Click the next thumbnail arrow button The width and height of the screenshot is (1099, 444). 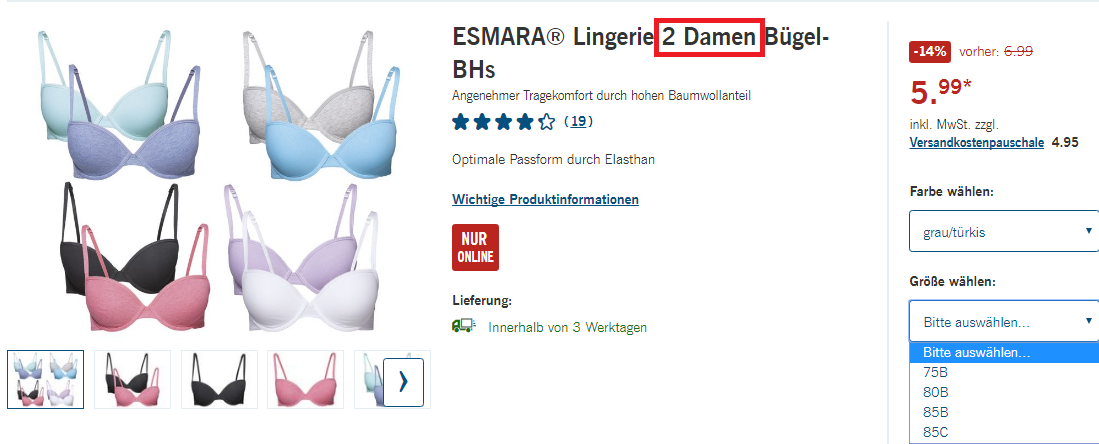pyautogui.click(x=403, y=382)
